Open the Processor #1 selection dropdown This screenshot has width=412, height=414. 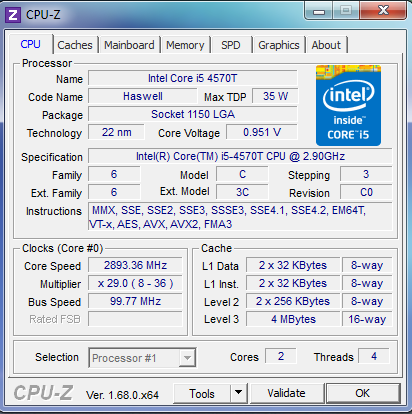[x=142, y=358]
